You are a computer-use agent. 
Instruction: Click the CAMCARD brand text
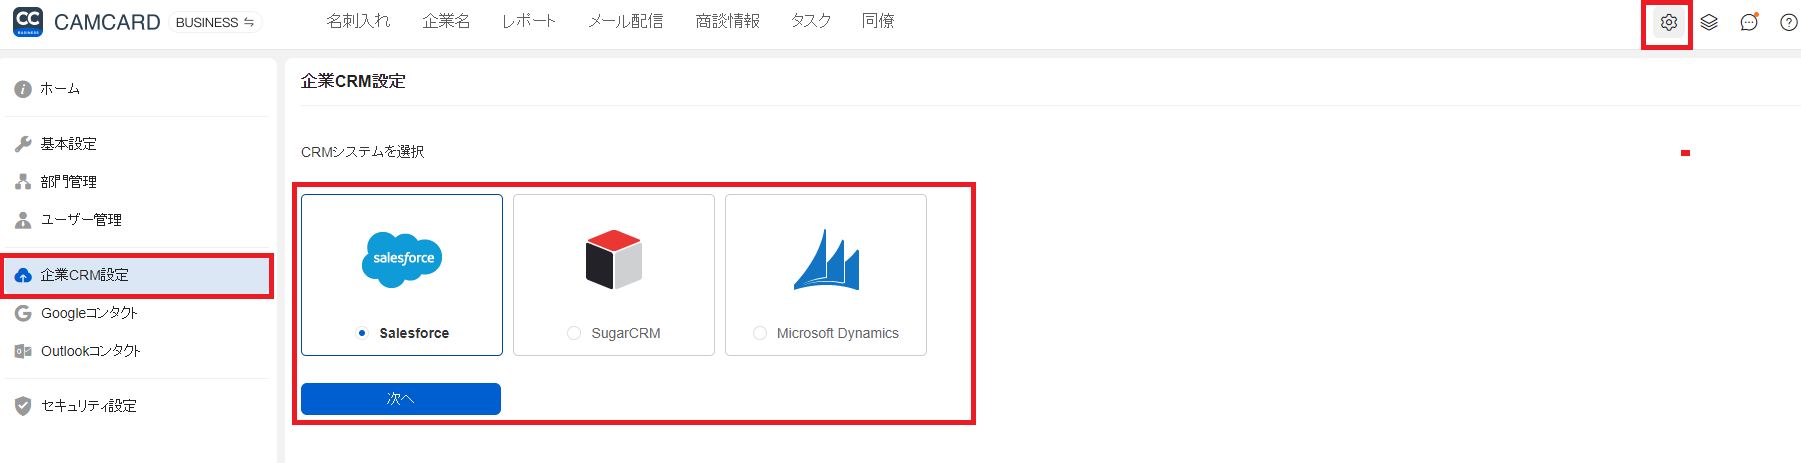107,22
